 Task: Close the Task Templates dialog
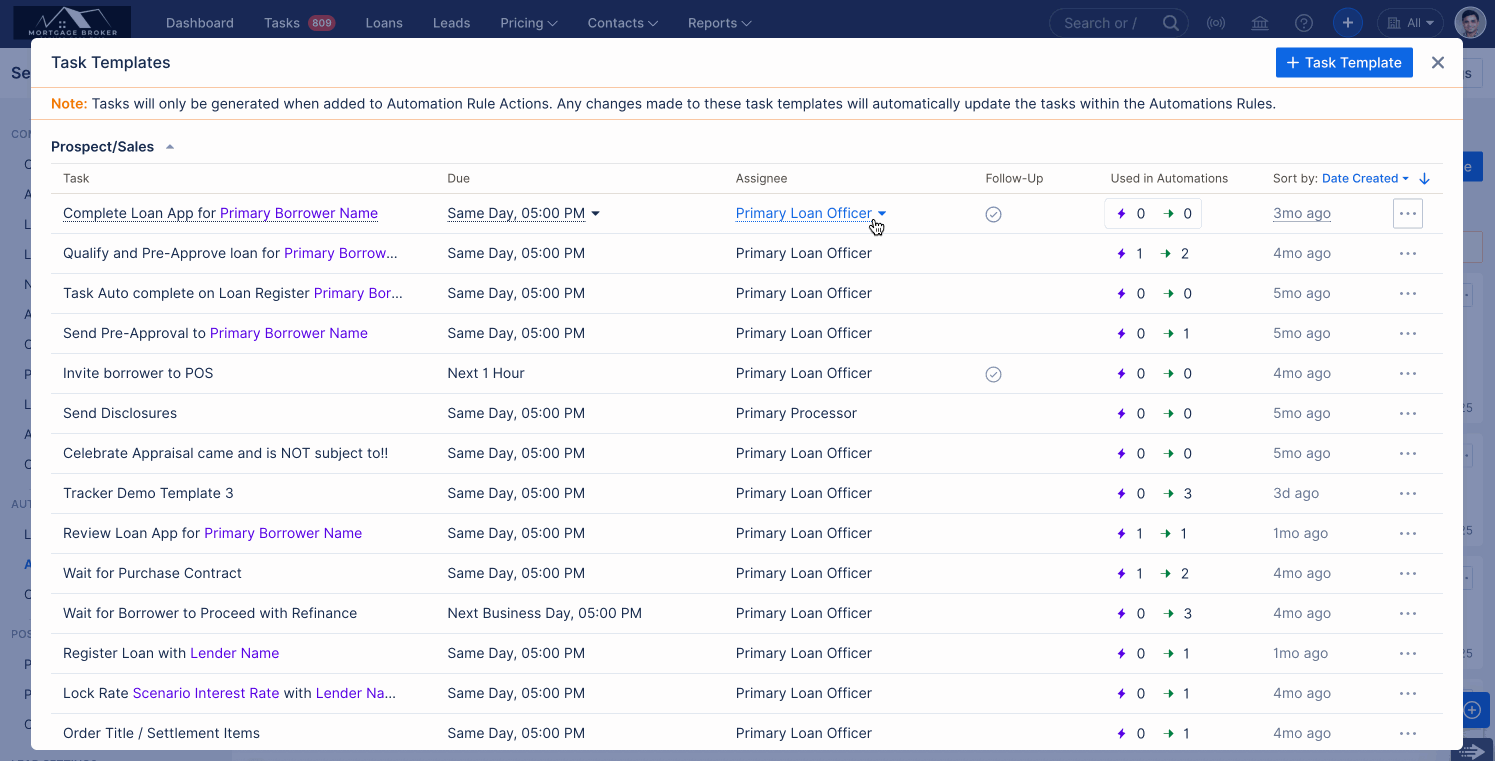click(x=1438, y=62)
